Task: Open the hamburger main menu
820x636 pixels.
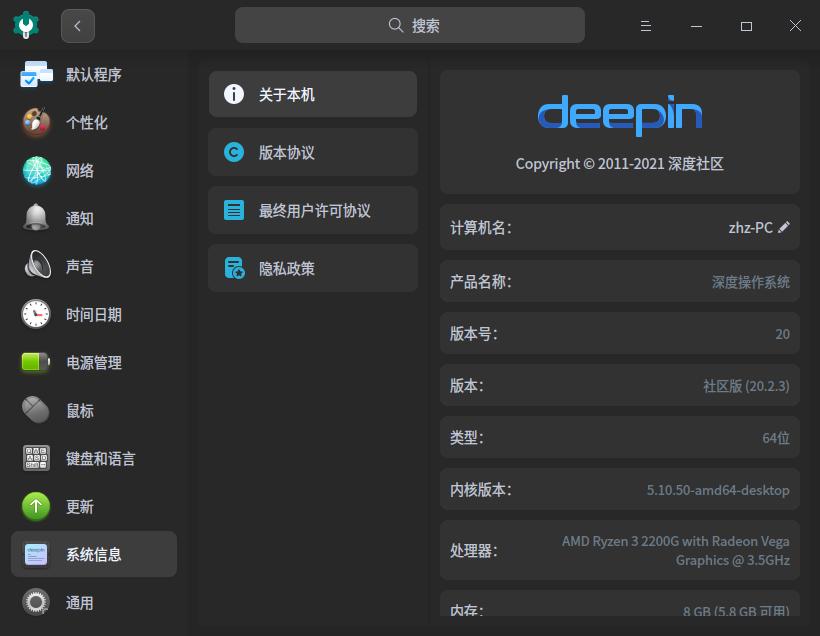Action: tap(646, 26)
